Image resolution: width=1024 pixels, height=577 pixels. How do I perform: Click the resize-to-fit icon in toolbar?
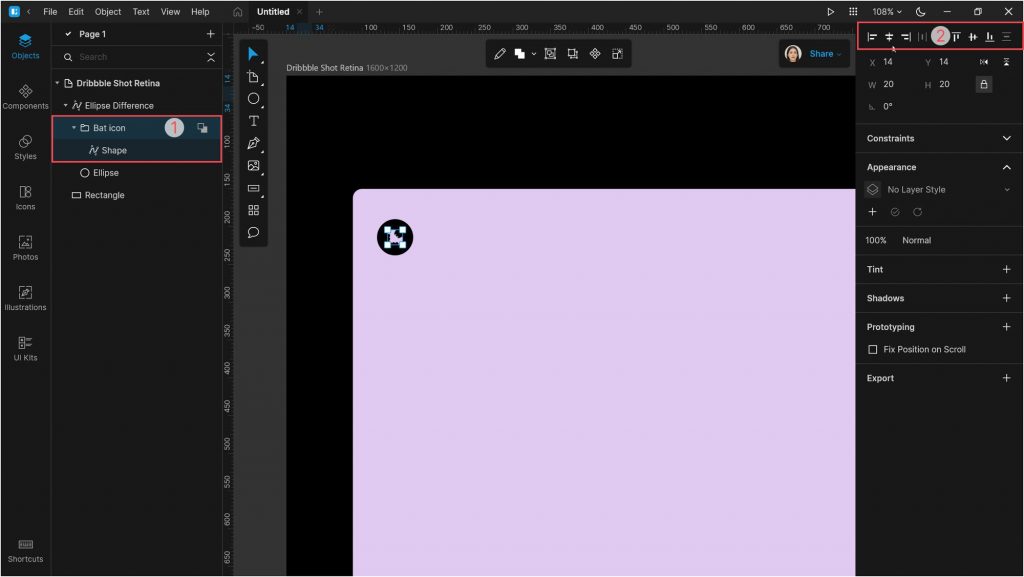point(617,54)
